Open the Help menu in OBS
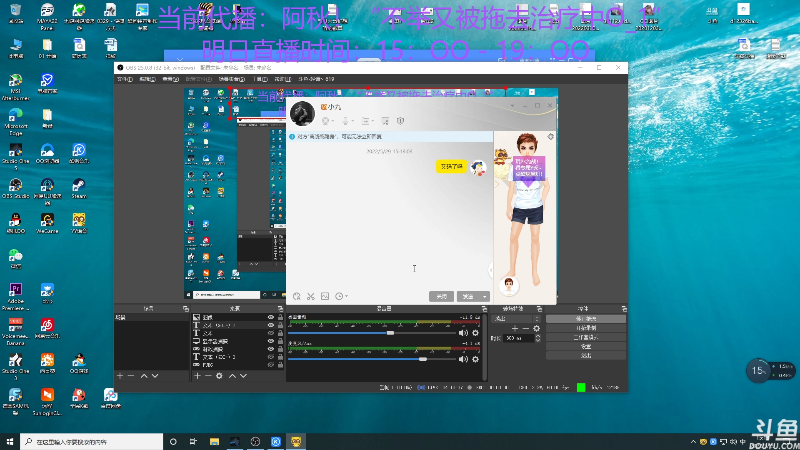The height and width of the screenshot is (450, 800). [x=282, y=79]
